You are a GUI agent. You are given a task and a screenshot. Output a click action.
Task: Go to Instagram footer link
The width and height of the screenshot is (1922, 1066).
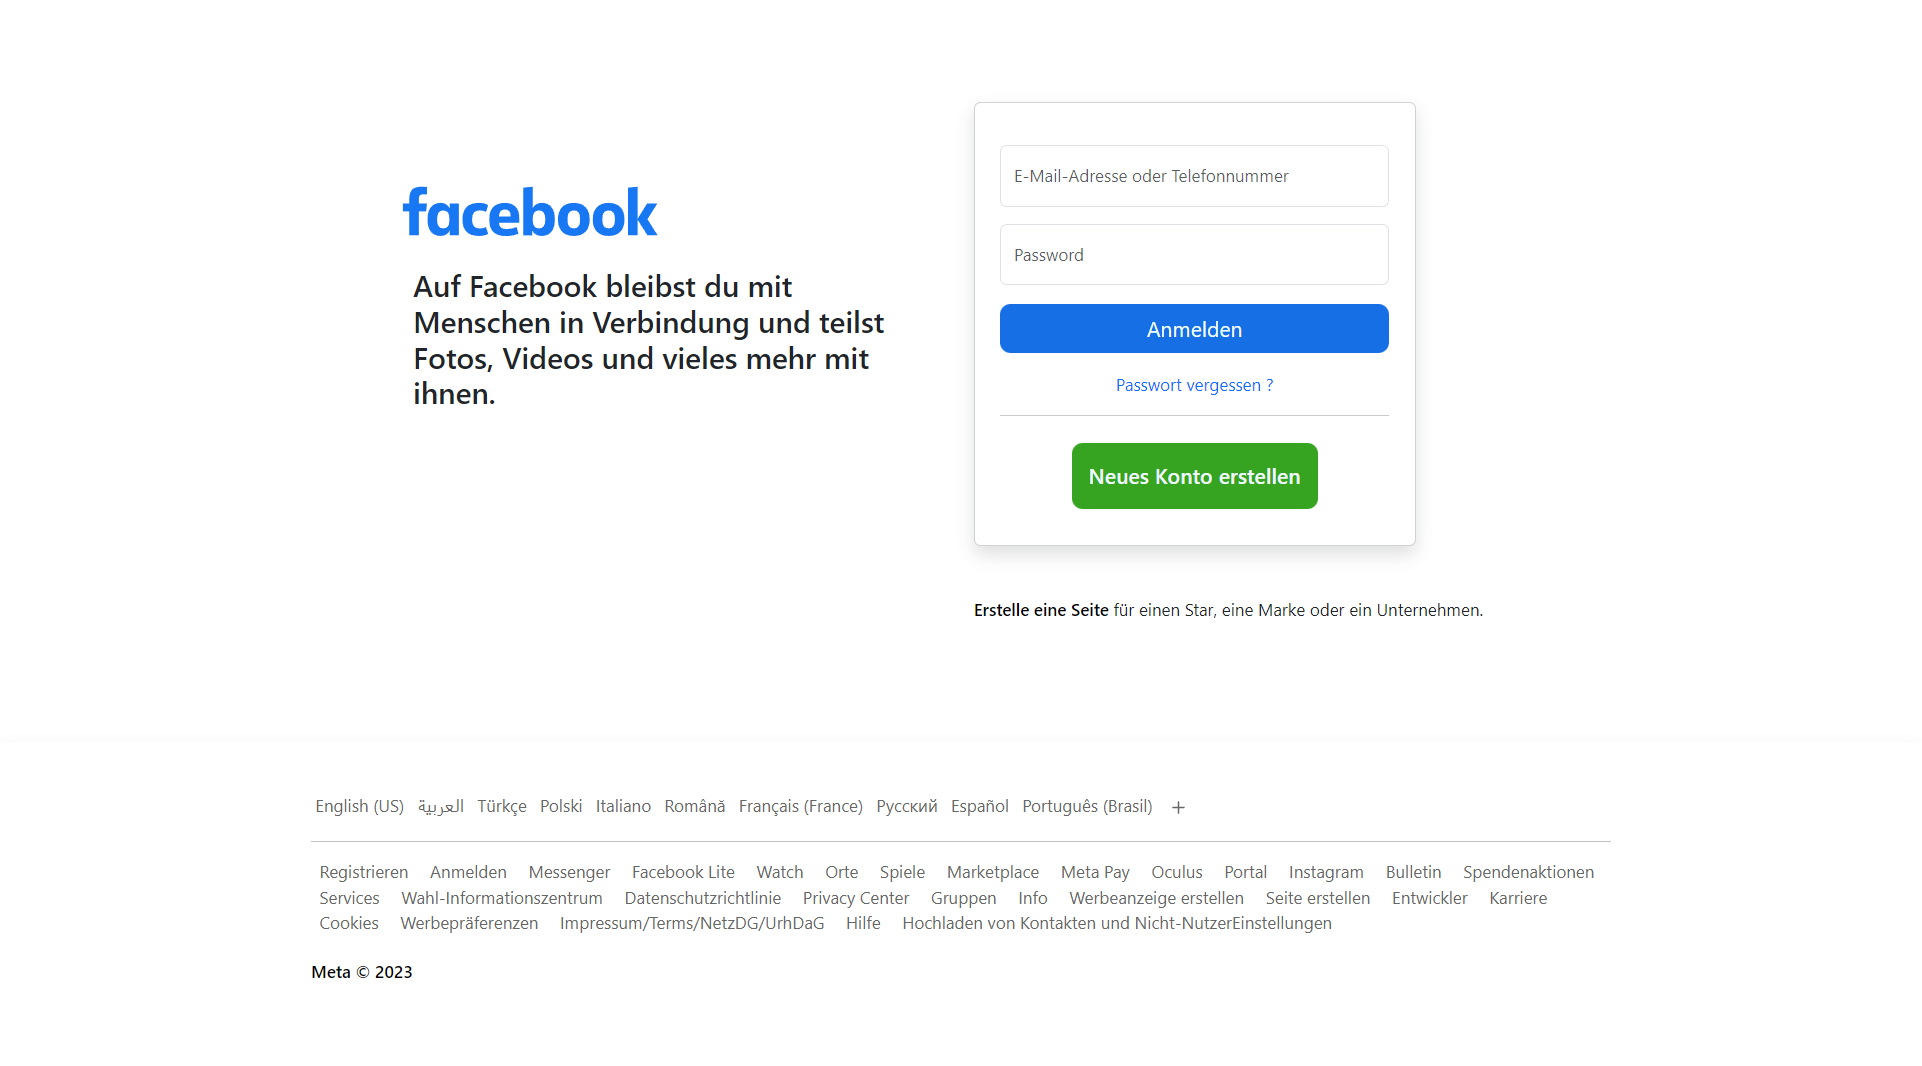click(1326, 872)
